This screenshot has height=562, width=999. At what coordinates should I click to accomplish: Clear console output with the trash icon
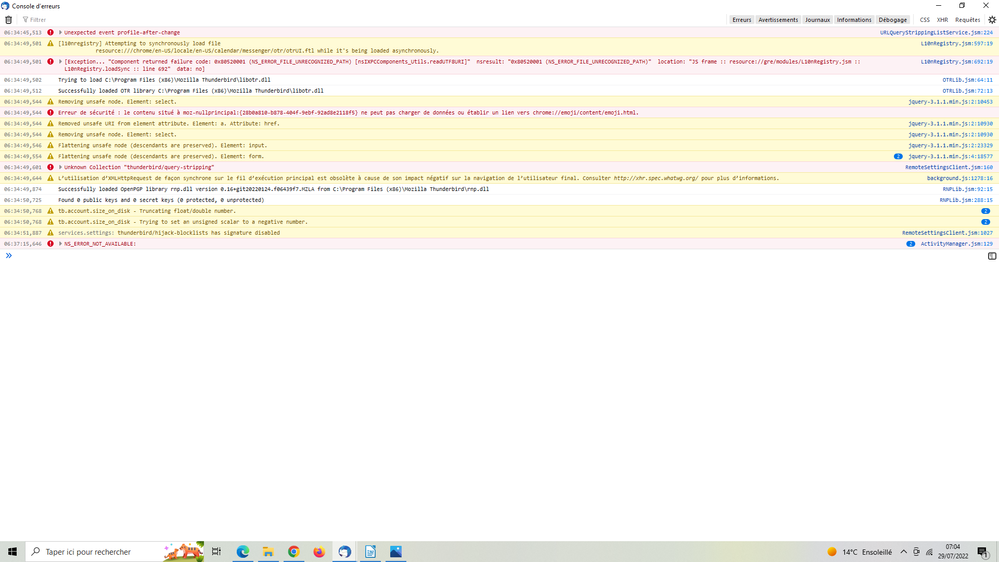8,20
